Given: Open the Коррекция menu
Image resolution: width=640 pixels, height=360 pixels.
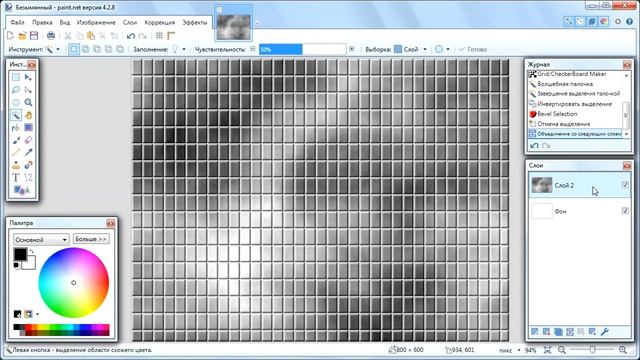Looking at the screenshot, I should (x=160, y=22).
